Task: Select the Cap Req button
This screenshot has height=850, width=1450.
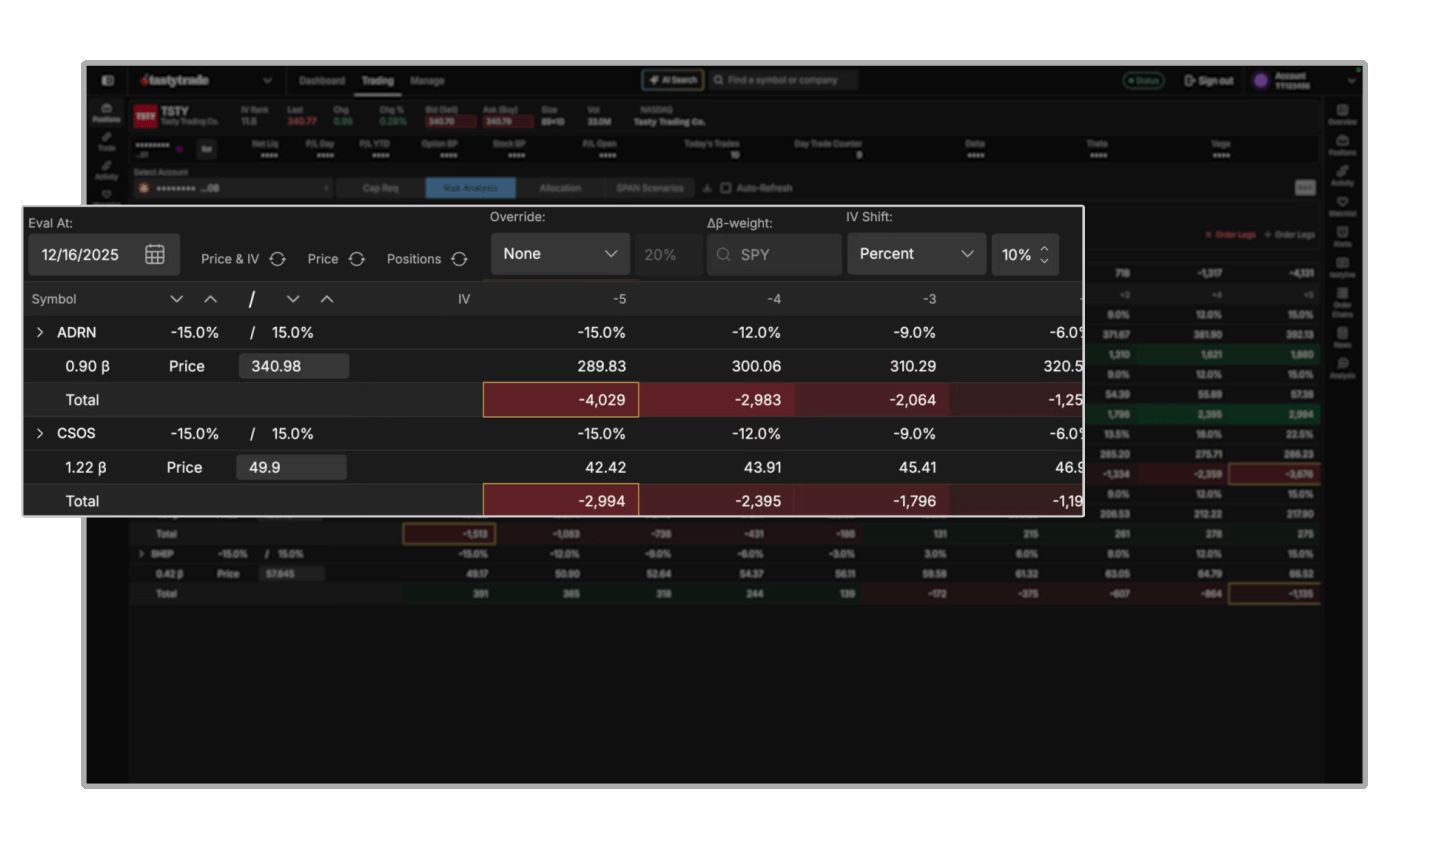Action: tap(381, 188)
